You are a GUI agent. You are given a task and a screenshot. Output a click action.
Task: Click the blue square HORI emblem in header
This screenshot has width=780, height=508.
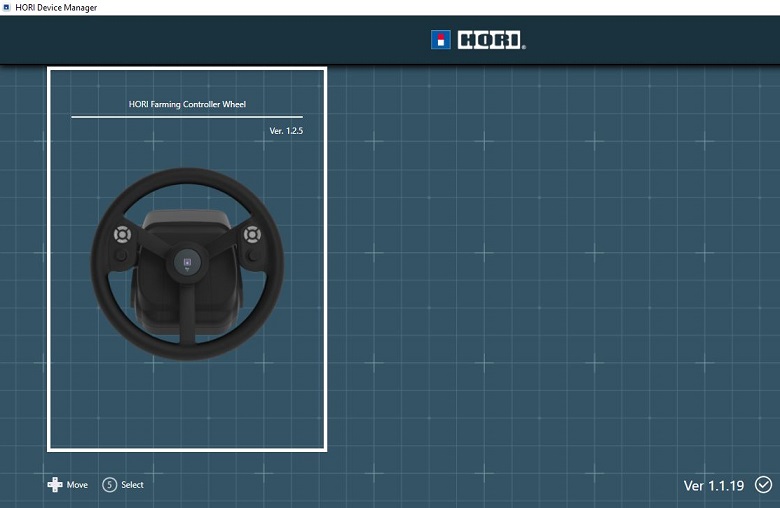point(441,40)
